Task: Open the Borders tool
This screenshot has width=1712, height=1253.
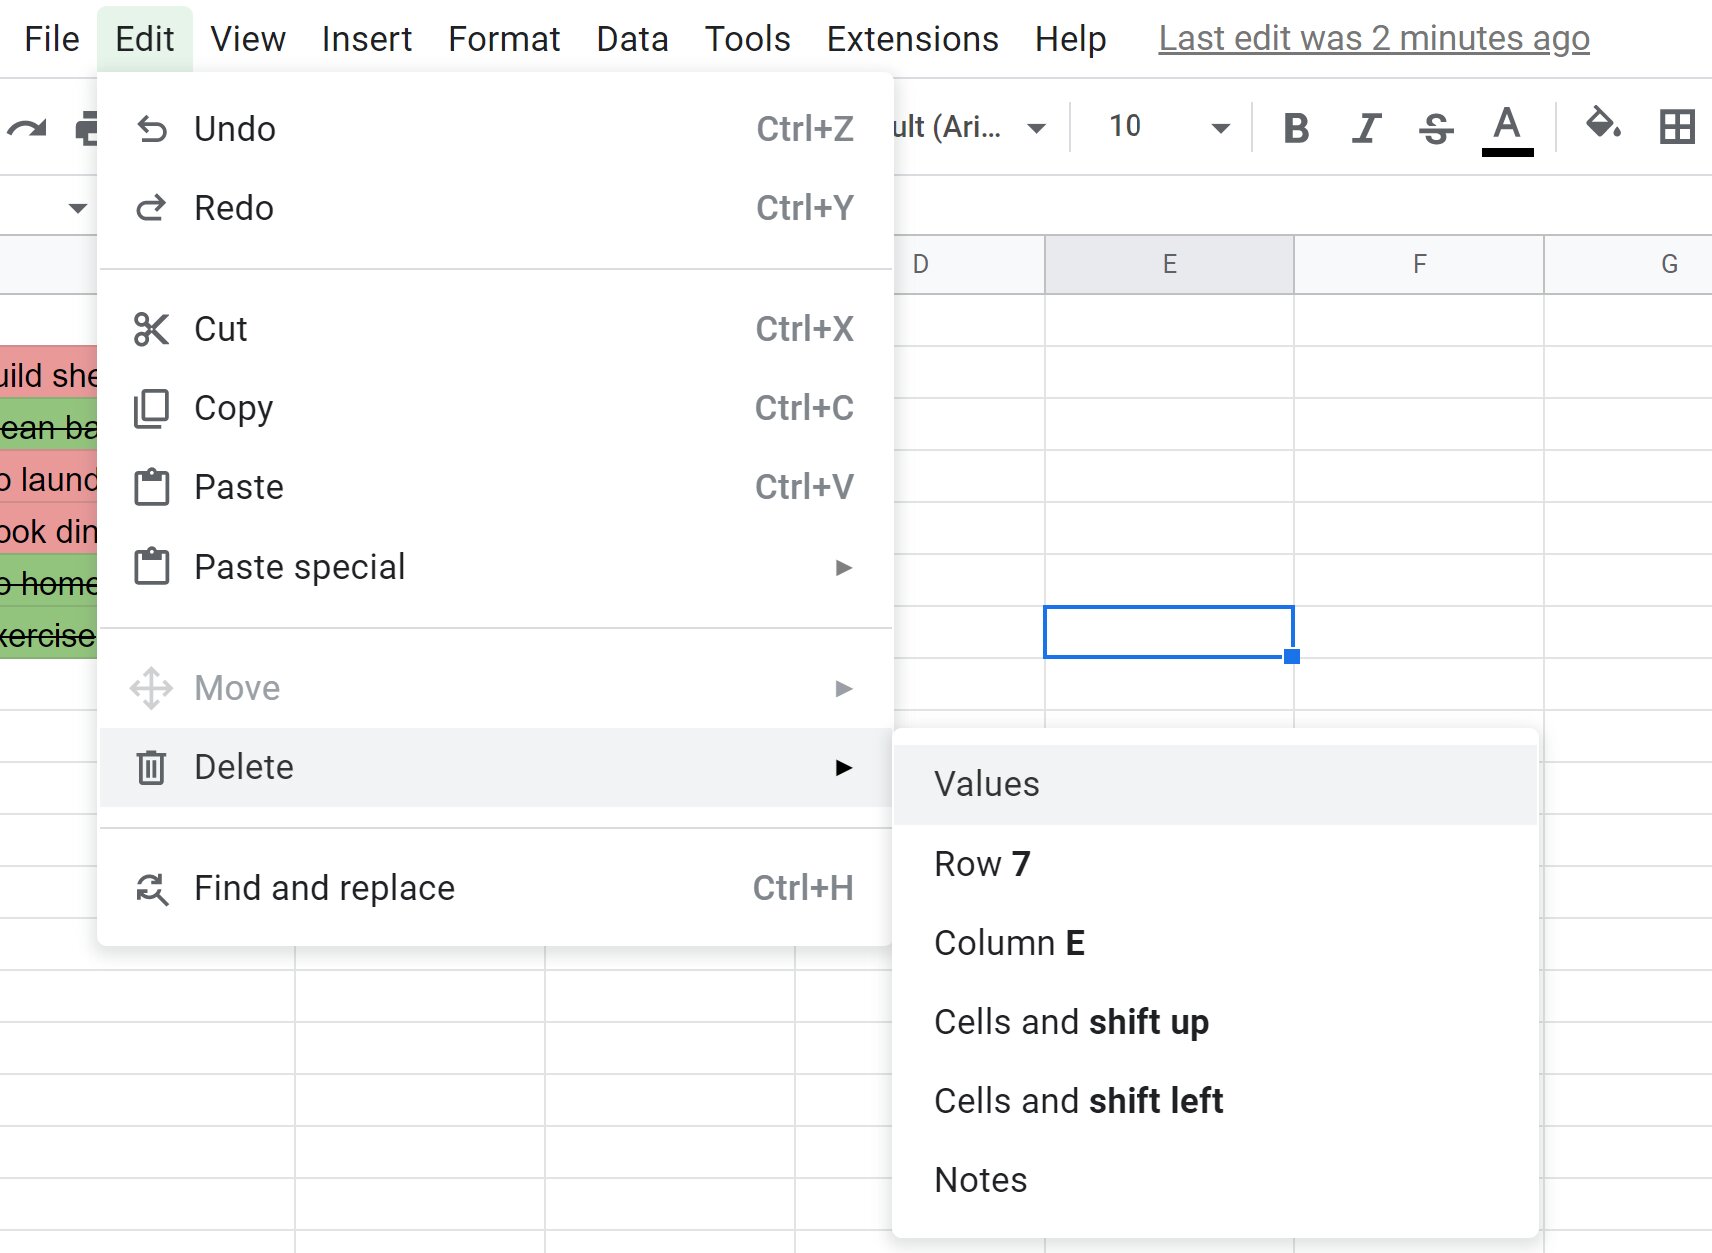Action: coord(1677,127)
